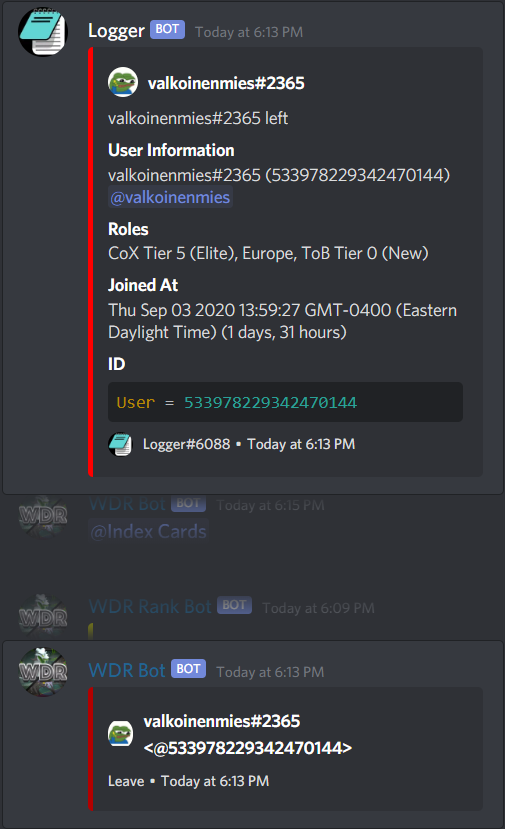The height and width of the screenshot is (829, 505).
Task: Click the WDR Rank Bot username
Action: pos(150,606)
